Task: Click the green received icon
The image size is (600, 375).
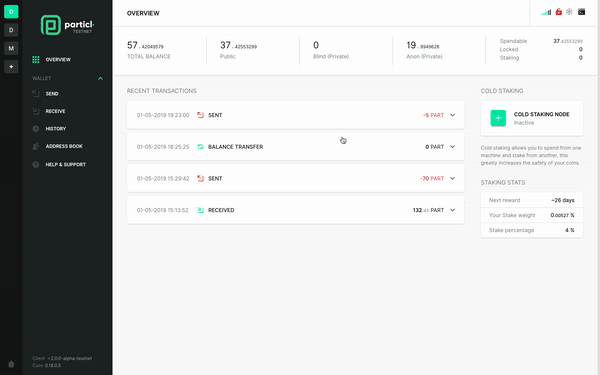Action: (200, 210)
